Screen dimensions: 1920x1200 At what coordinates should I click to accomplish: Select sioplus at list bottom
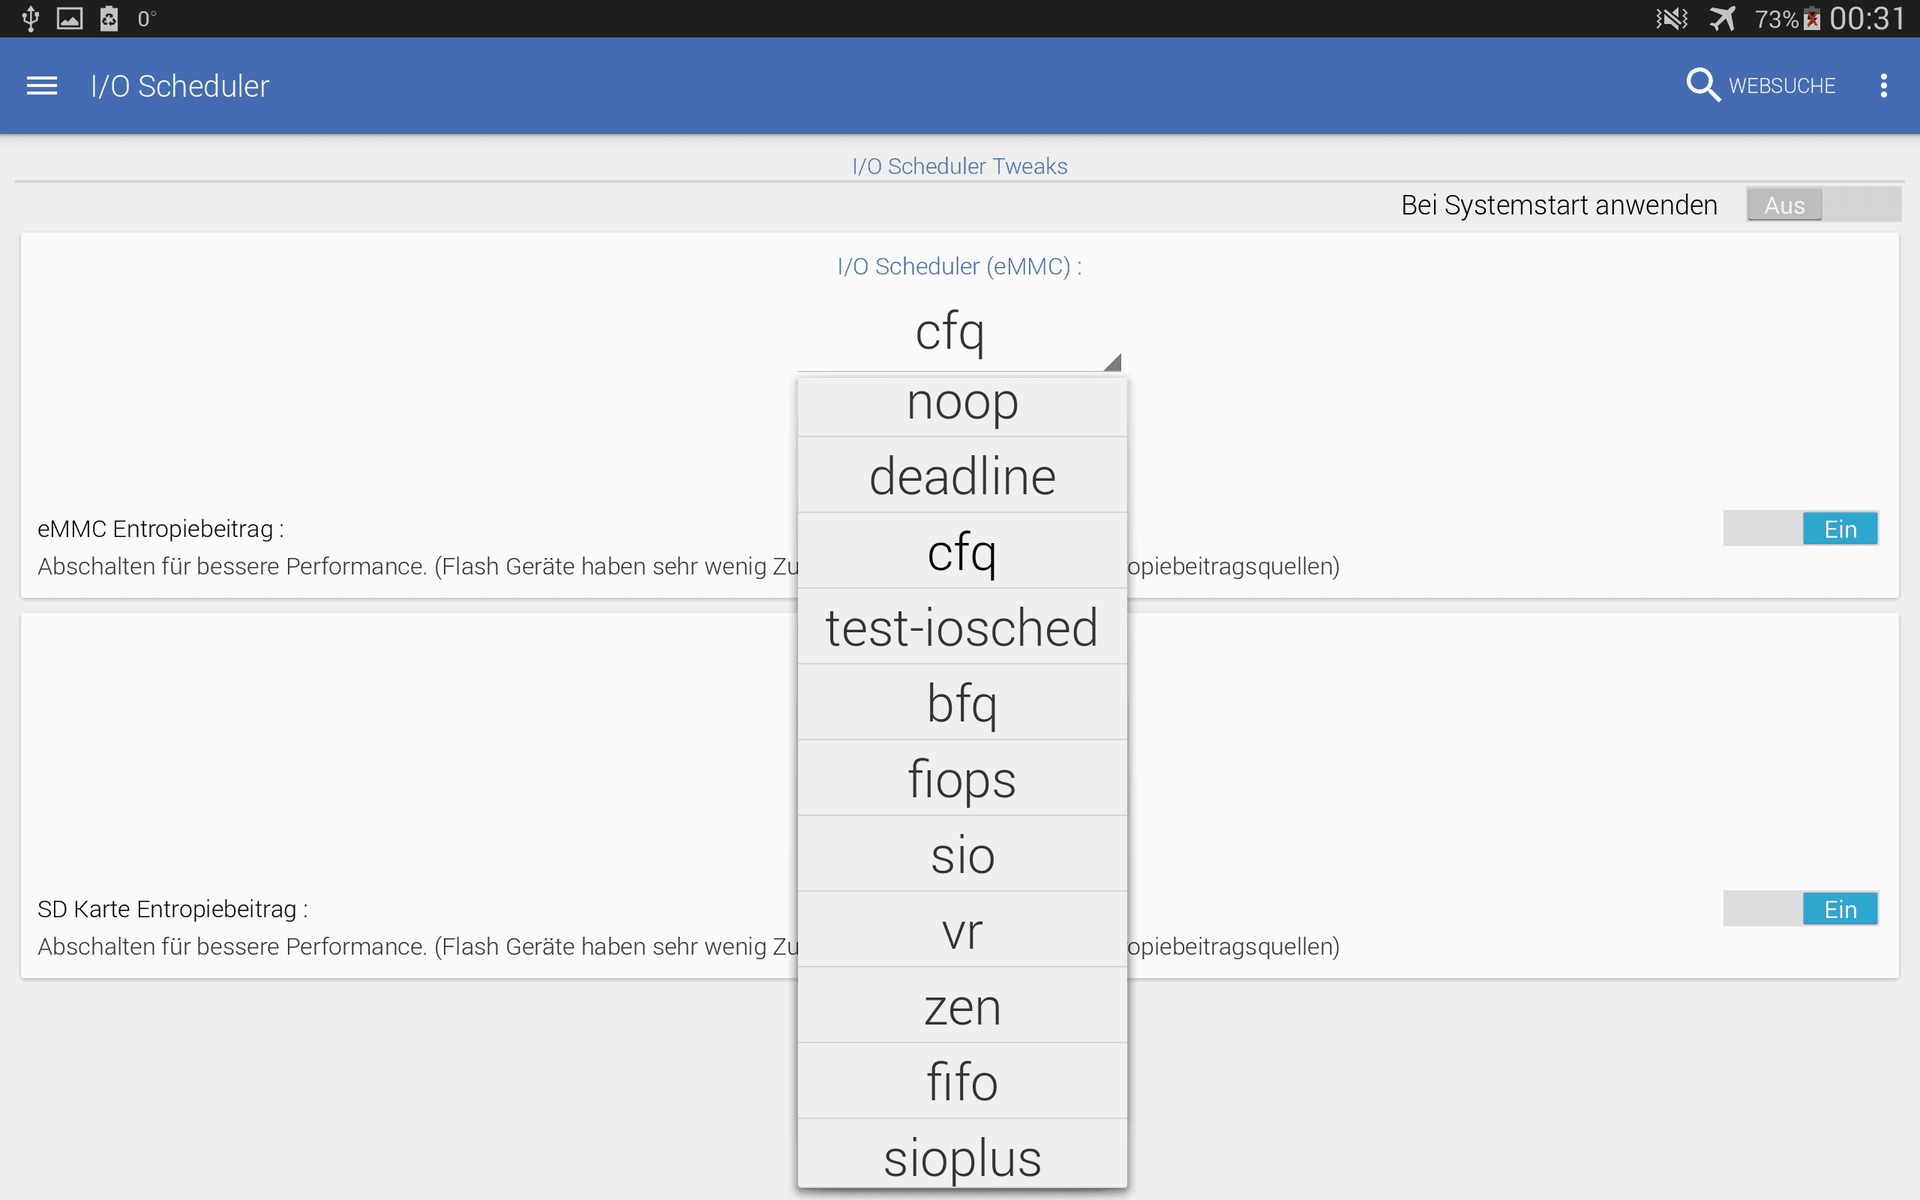click(962, 1156)
